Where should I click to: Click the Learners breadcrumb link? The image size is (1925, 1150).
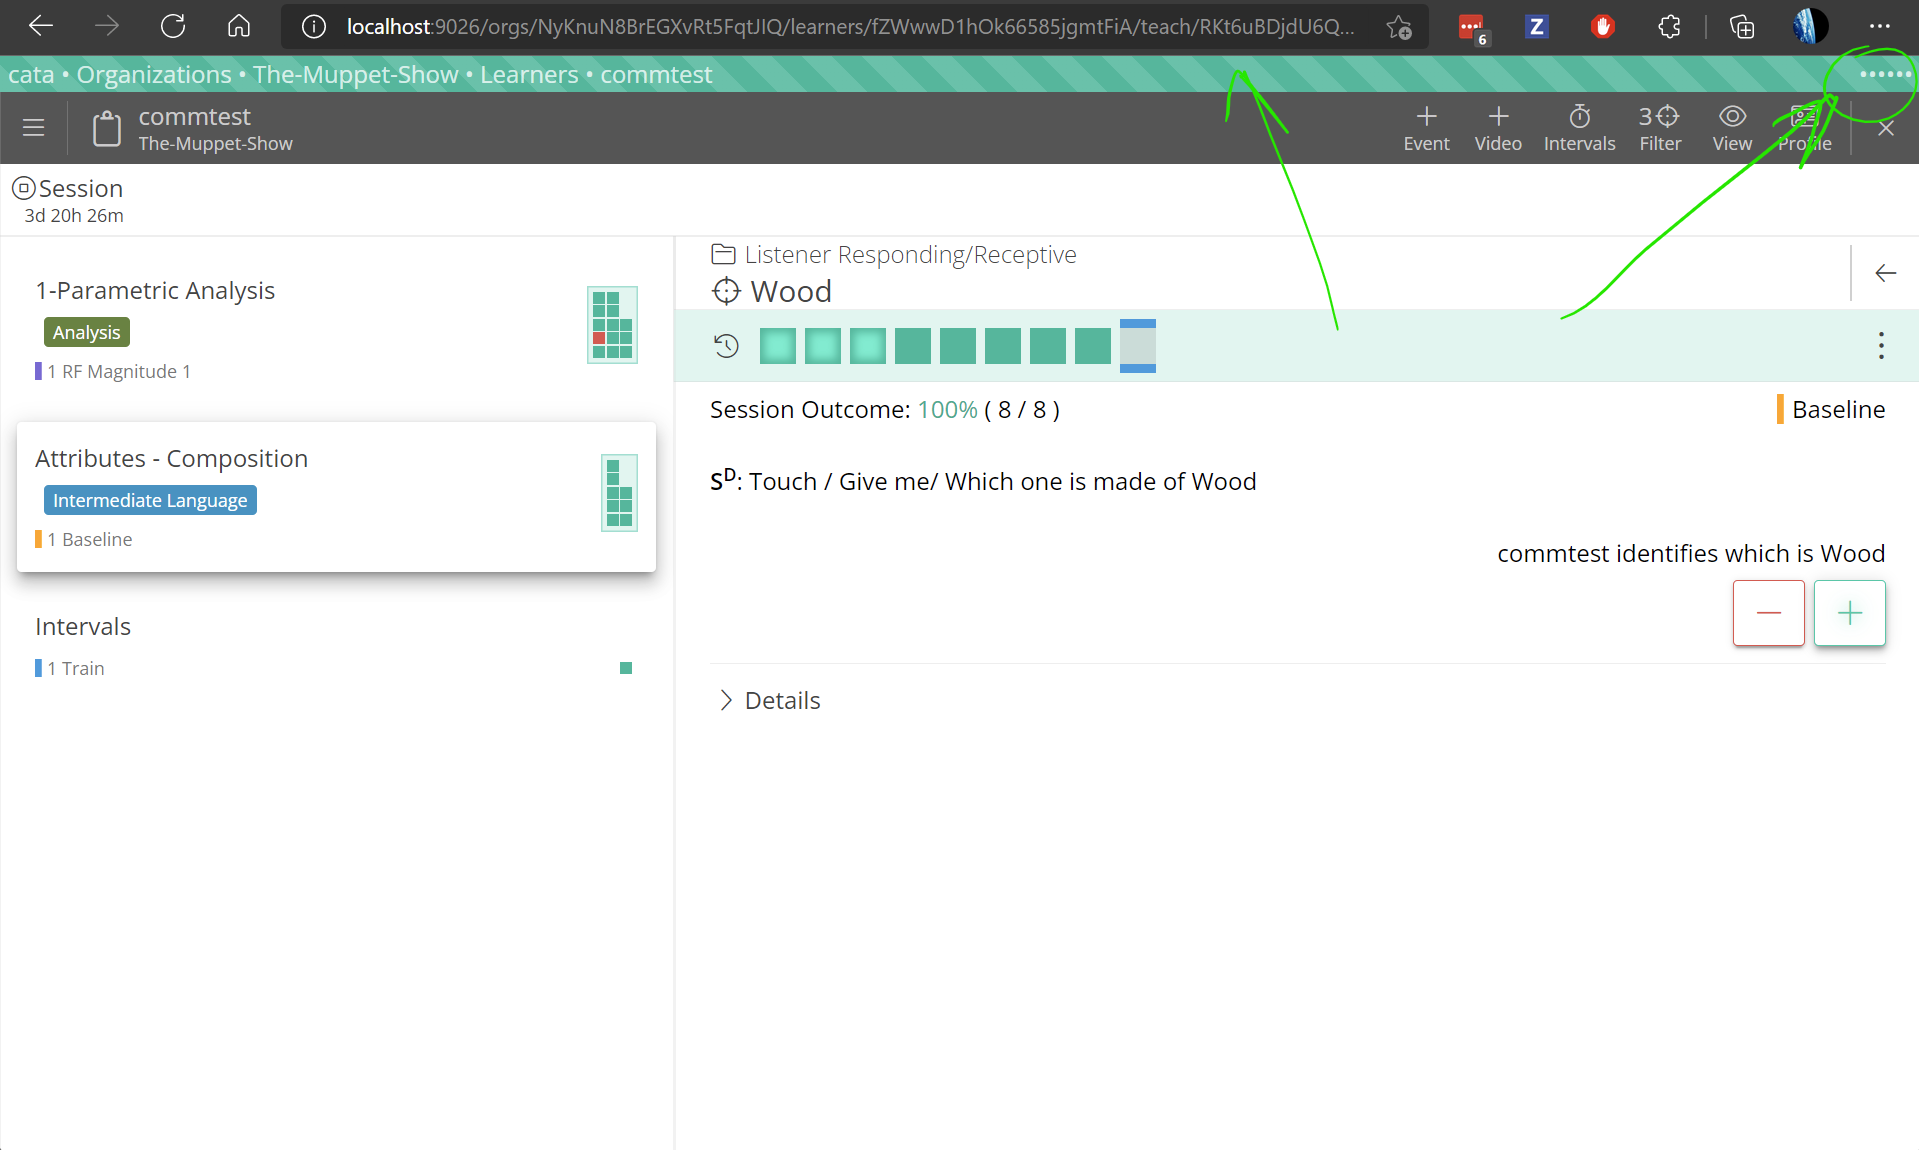pyautogui.click(x=529, y=75)
